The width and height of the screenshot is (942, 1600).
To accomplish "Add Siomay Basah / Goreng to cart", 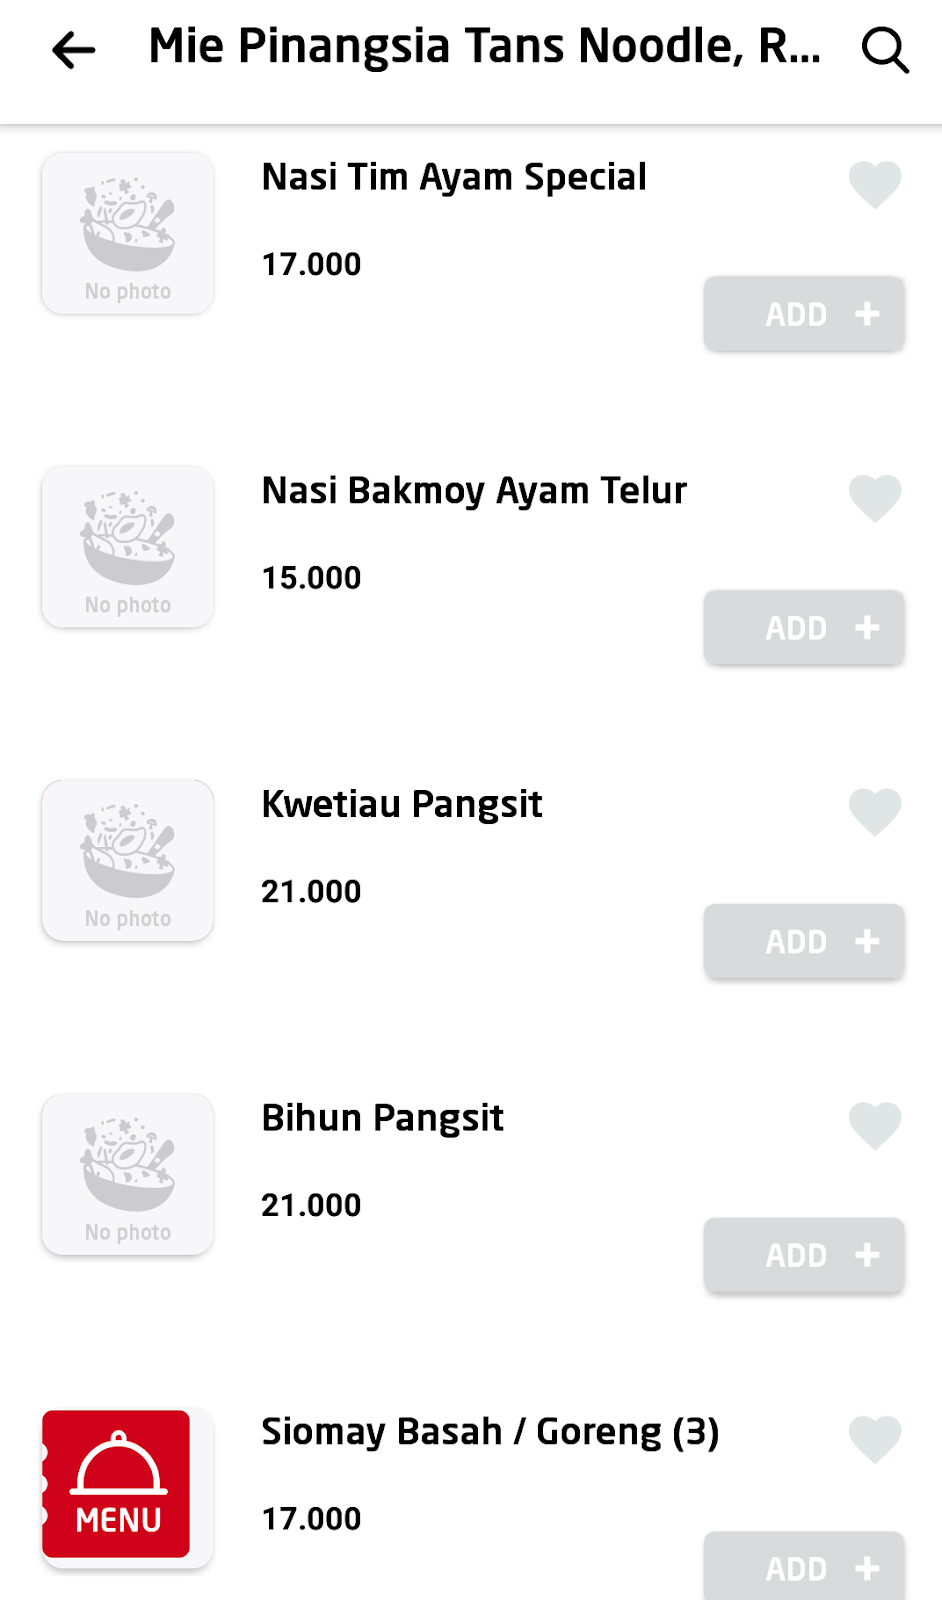I will [804, 1567].
